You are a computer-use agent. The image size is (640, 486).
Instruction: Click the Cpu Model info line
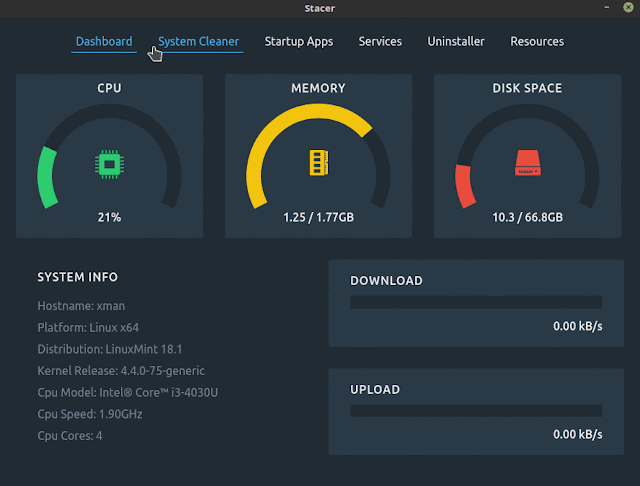pos(128,393)
